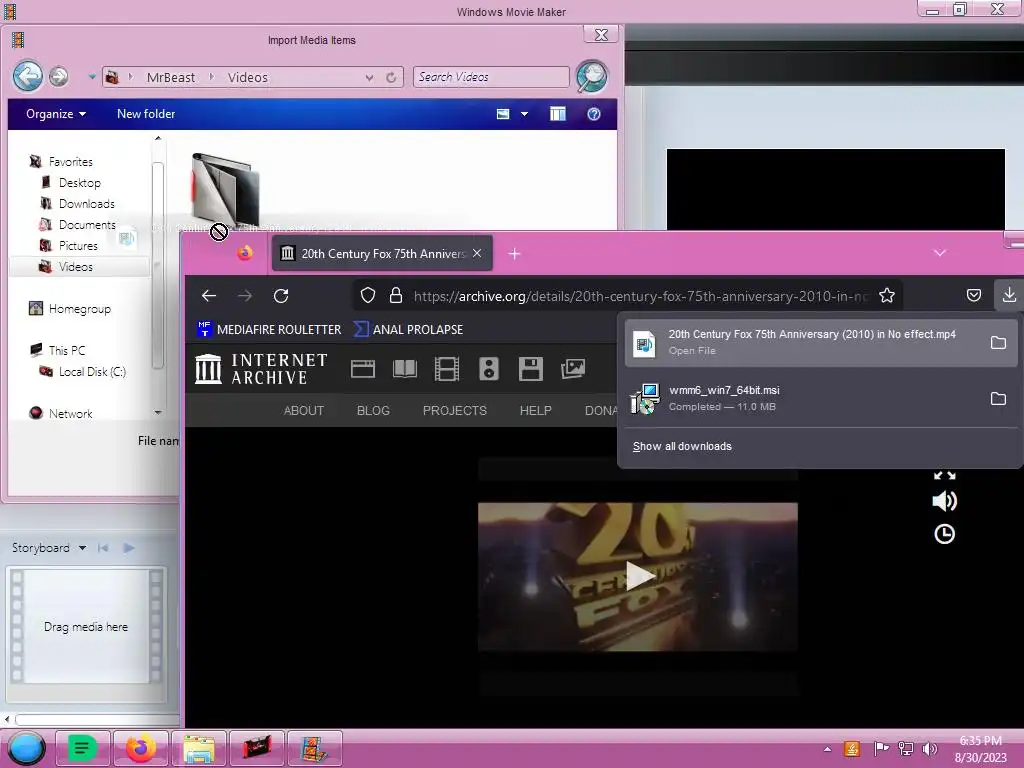Select Local Disk (C:)
Image resolution: width=1024 pixels, height=768 pixels.
[x=92, y=371]
